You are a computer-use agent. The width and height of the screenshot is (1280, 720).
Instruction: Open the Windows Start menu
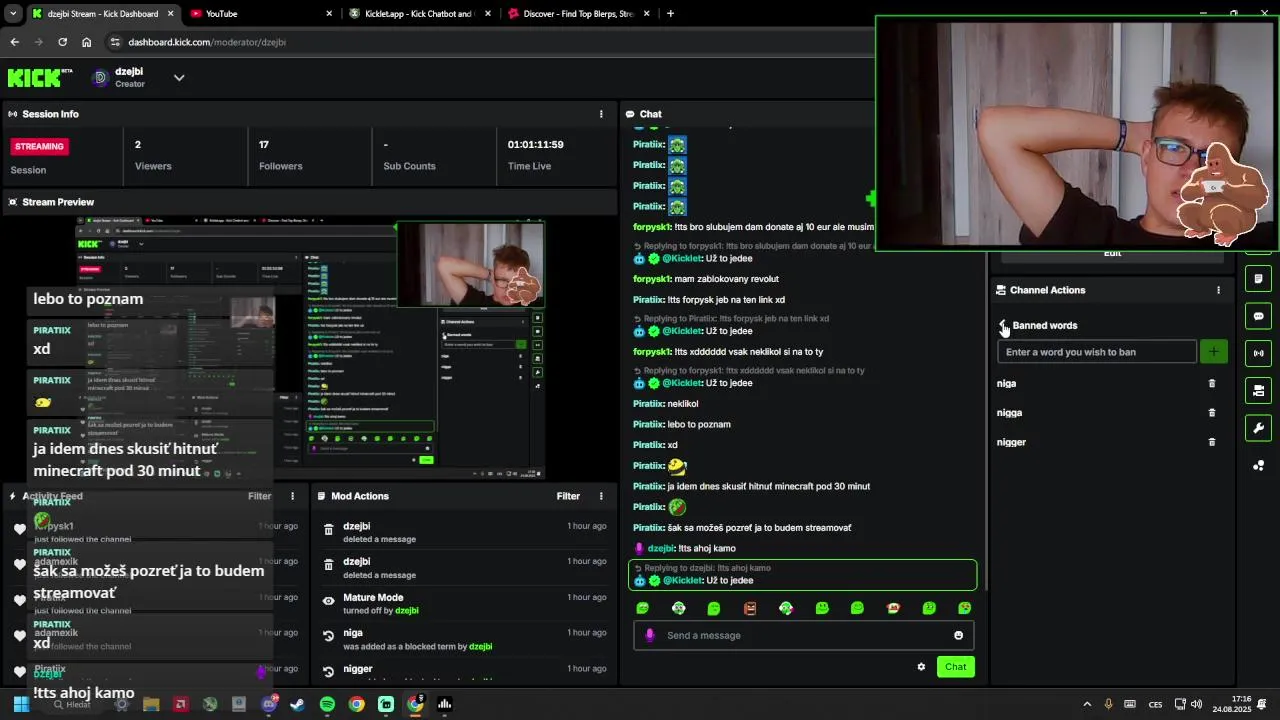pyautogui.click(x=21, y=704)
